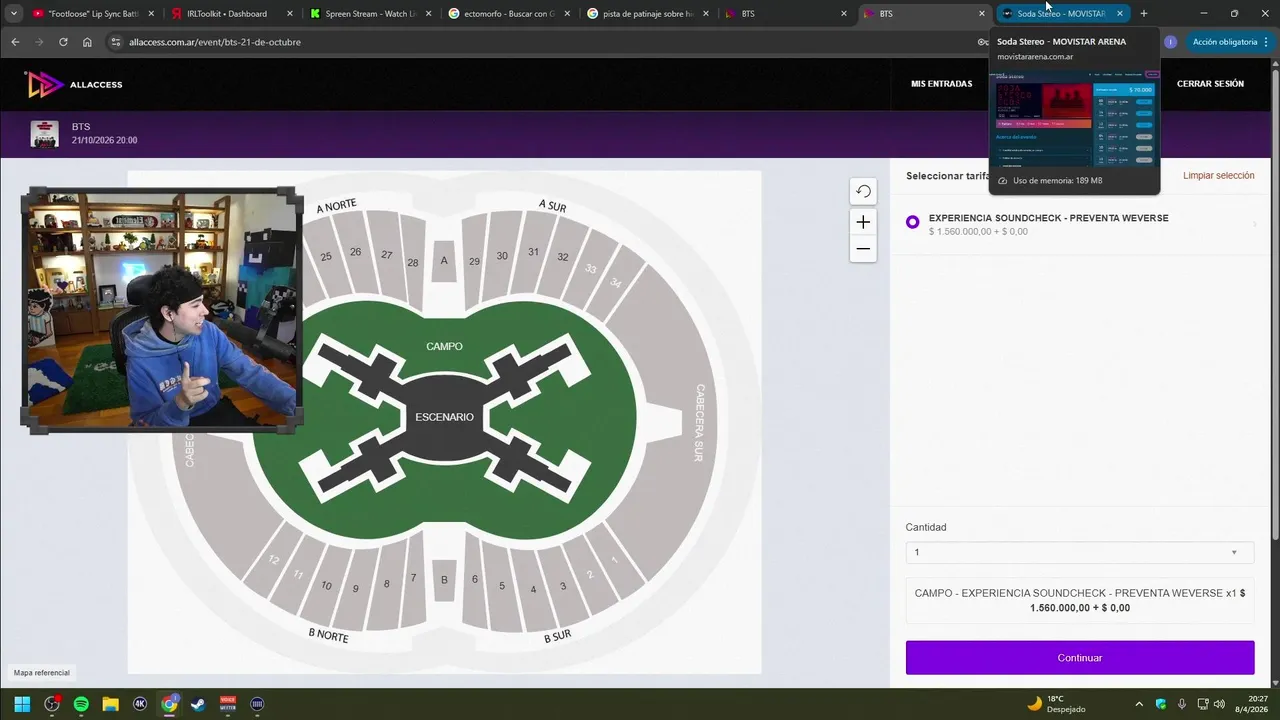Select section B at bottom of map

click(x=444, y=580)
